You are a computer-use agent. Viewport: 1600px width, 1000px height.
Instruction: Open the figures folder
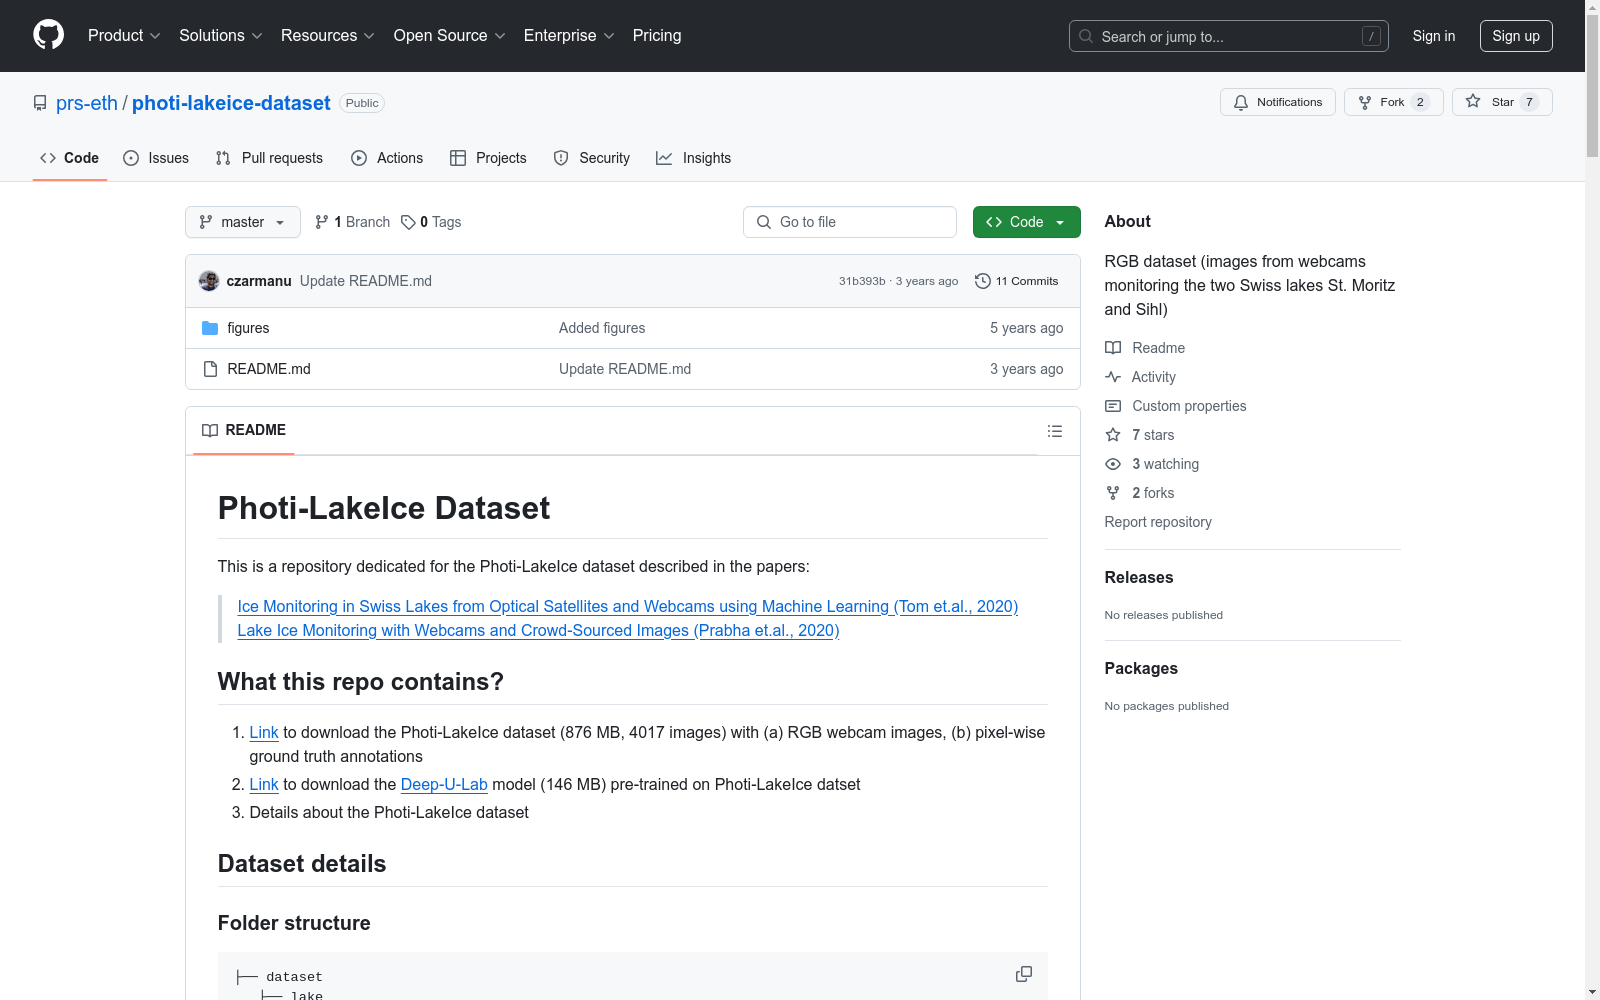click(x=248, y=328)
